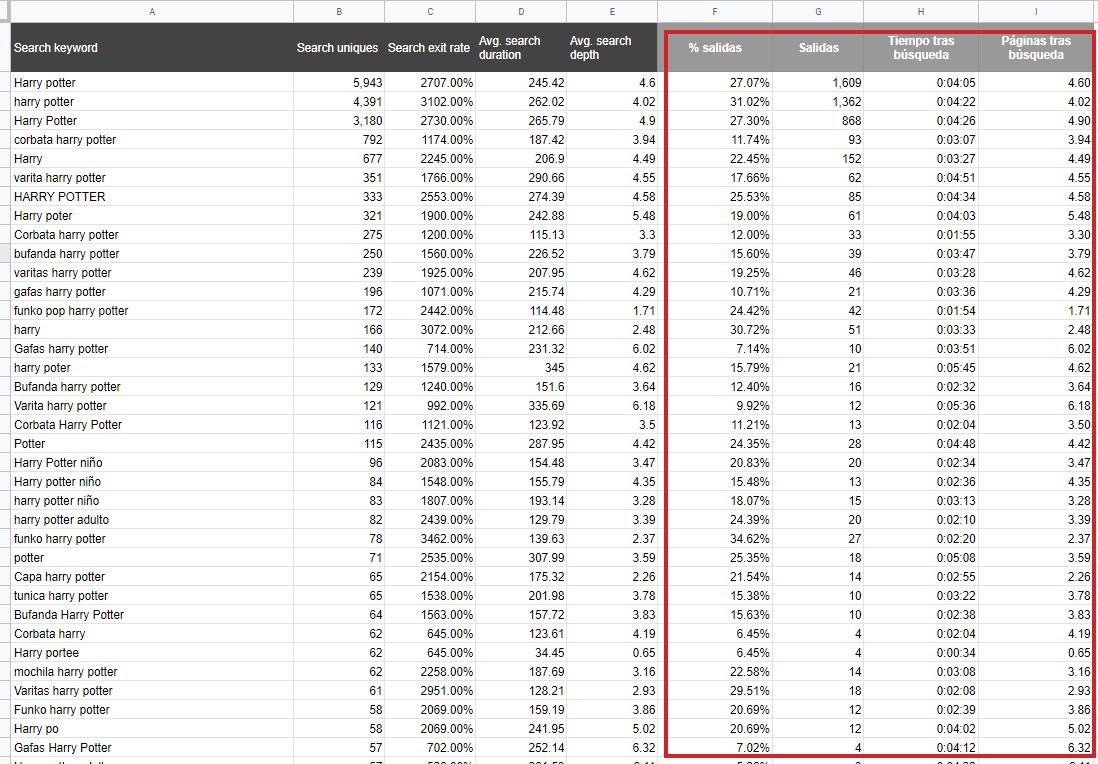Click the '% salidas' header cell
The image size is (1098, 764).
point(715,48)
